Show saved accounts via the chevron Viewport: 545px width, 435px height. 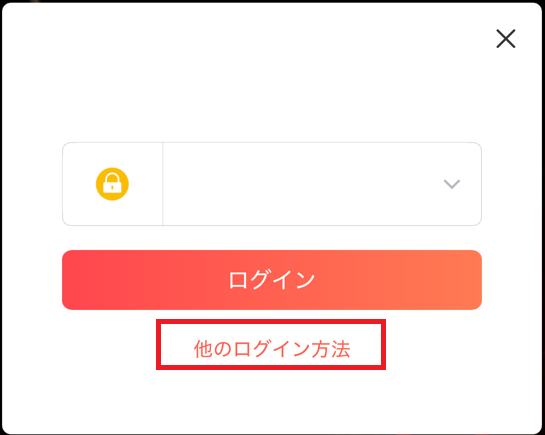point(452,184)
